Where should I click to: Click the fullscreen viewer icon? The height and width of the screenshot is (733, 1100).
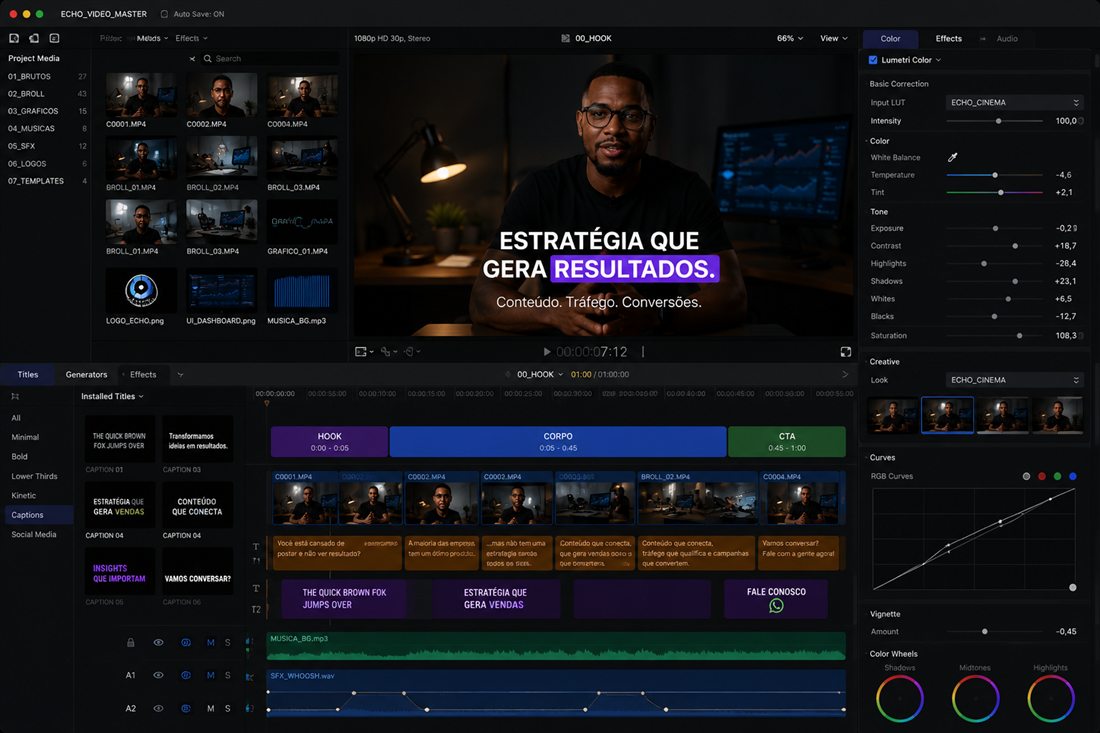pyautogui.click(x=845, y=352)
